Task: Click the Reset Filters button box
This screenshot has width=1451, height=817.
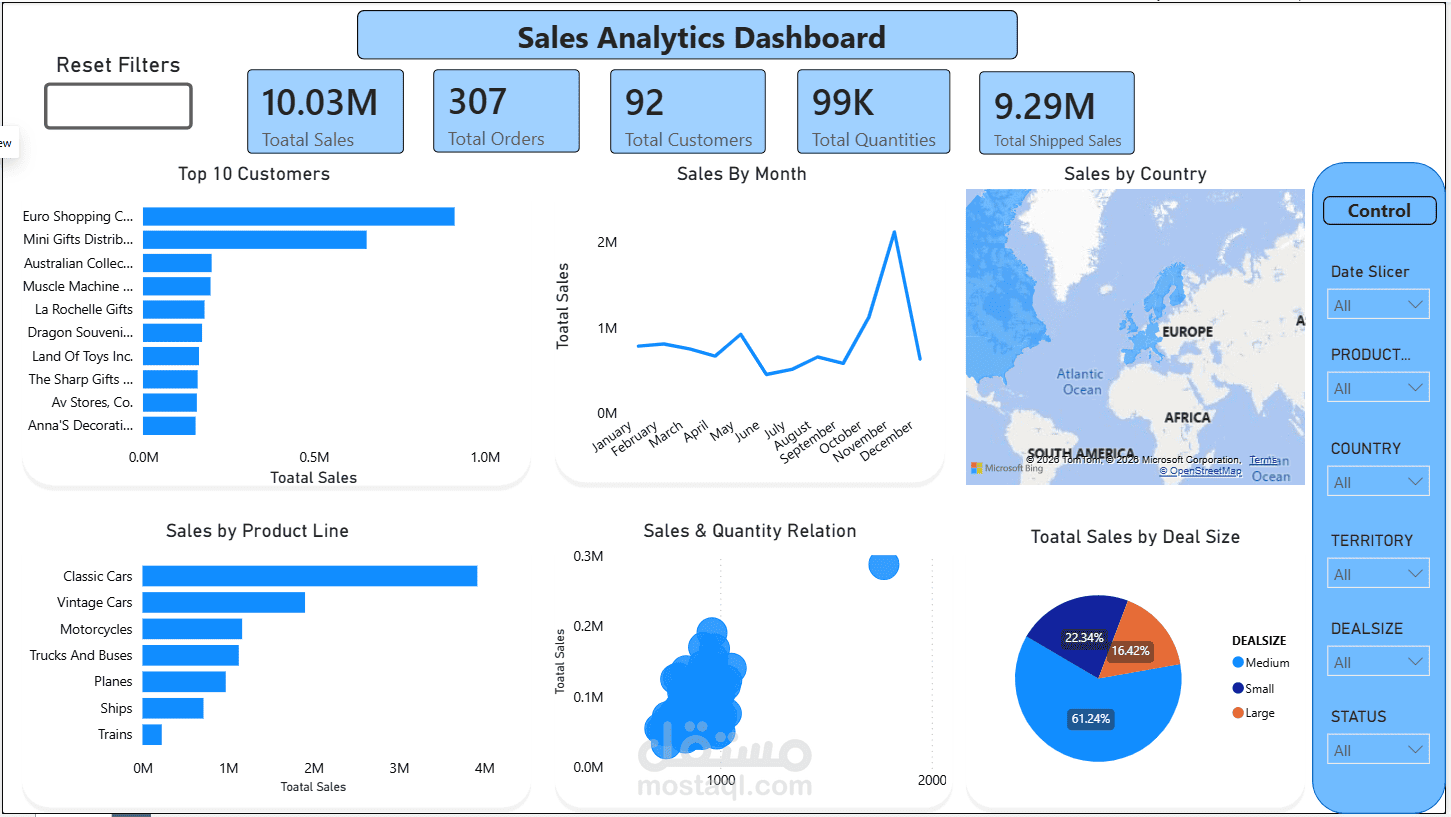Action: (118, 106)
